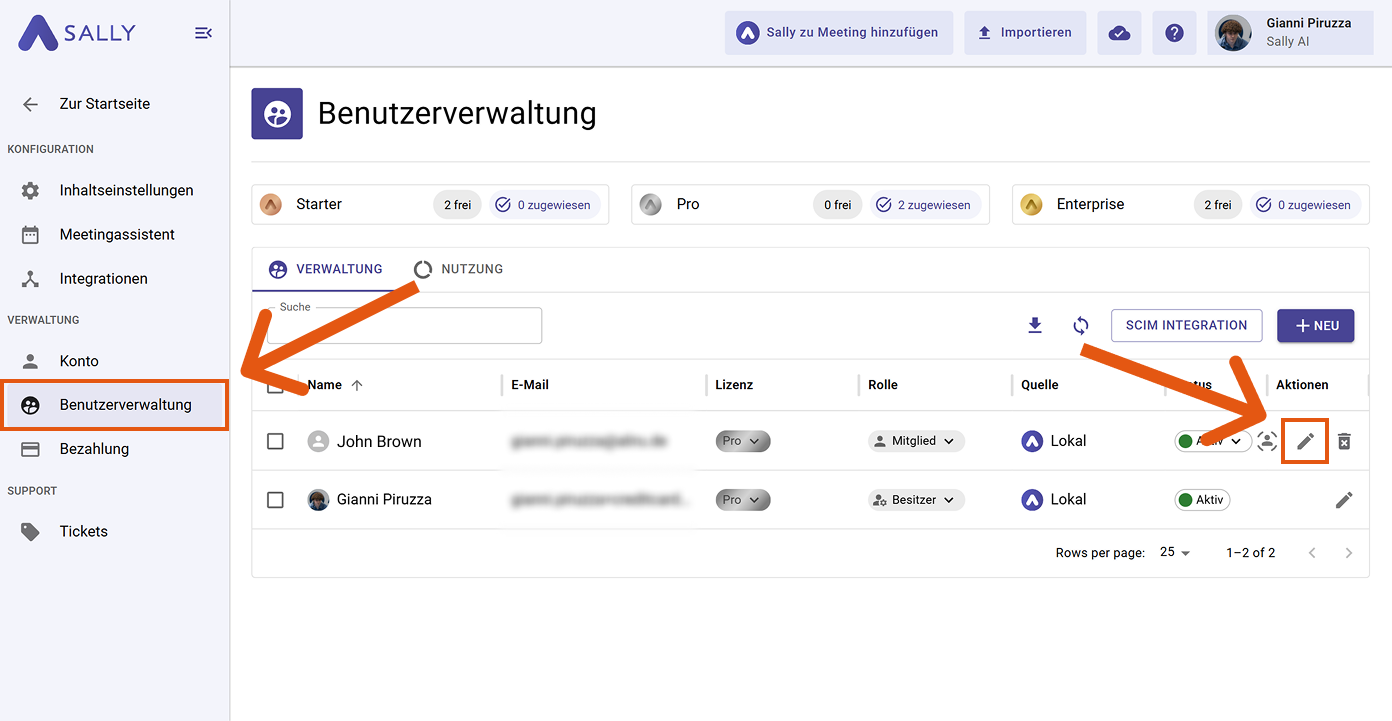
Task: Select John Brown's row checkbox
Action: 275,441
